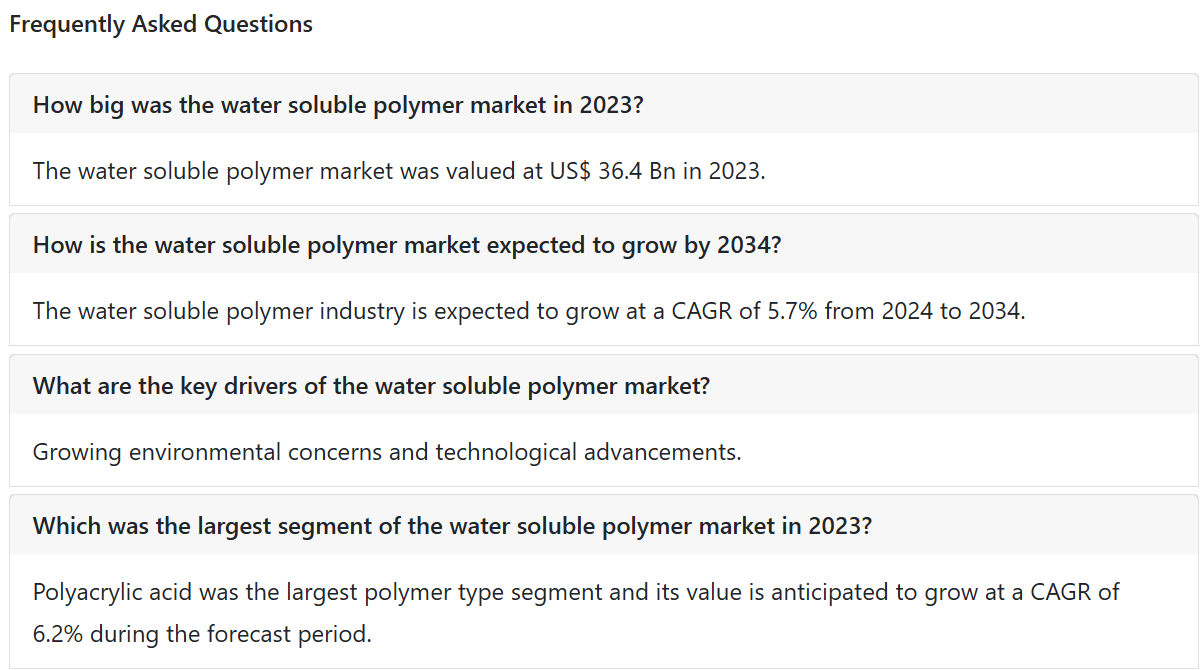Click the words 'key drivers' in the third question
This screenshot has width=1203, height=670.
point(238,385)
